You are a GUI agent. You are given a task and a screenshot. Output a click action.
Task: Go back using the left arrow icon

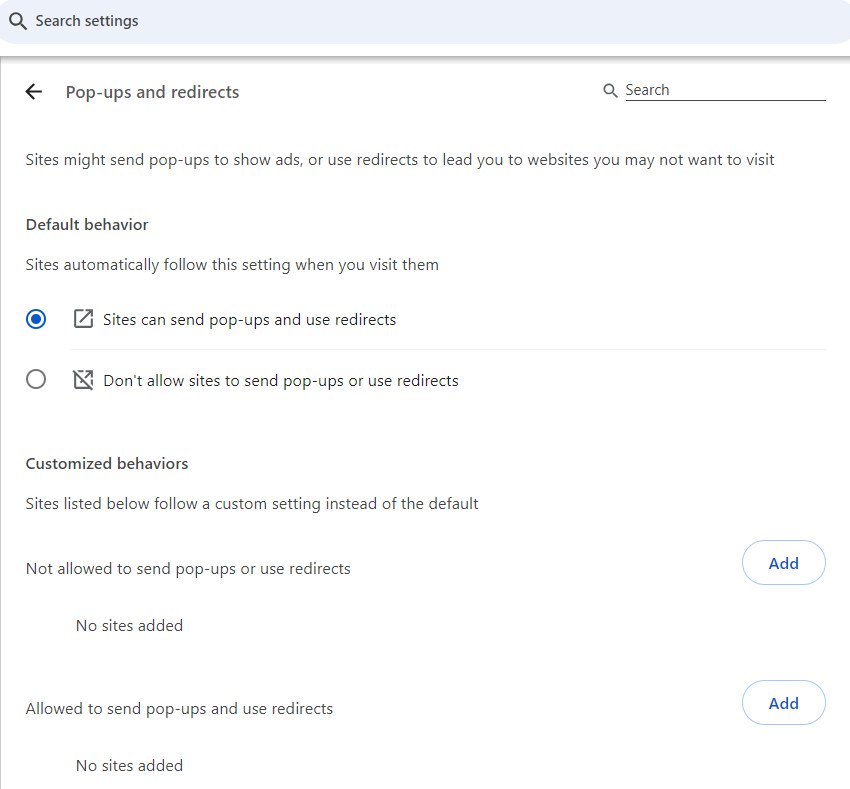point(34,92)
